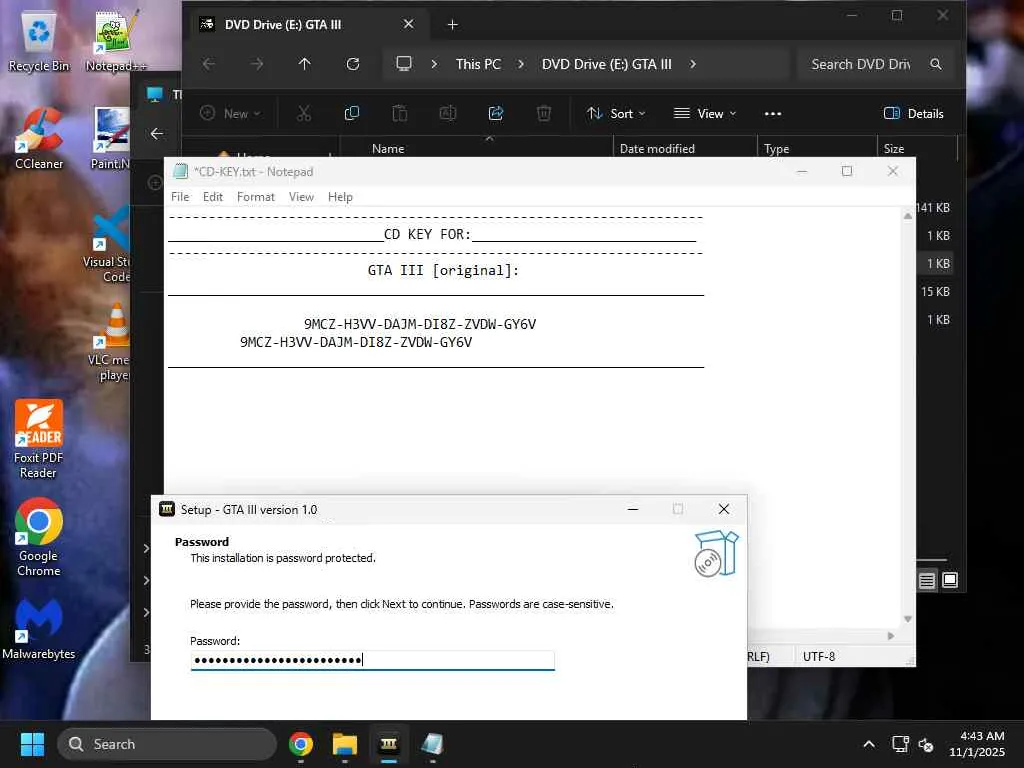
Task: Click the muted volume icon in tray
Action: point(926,744)
